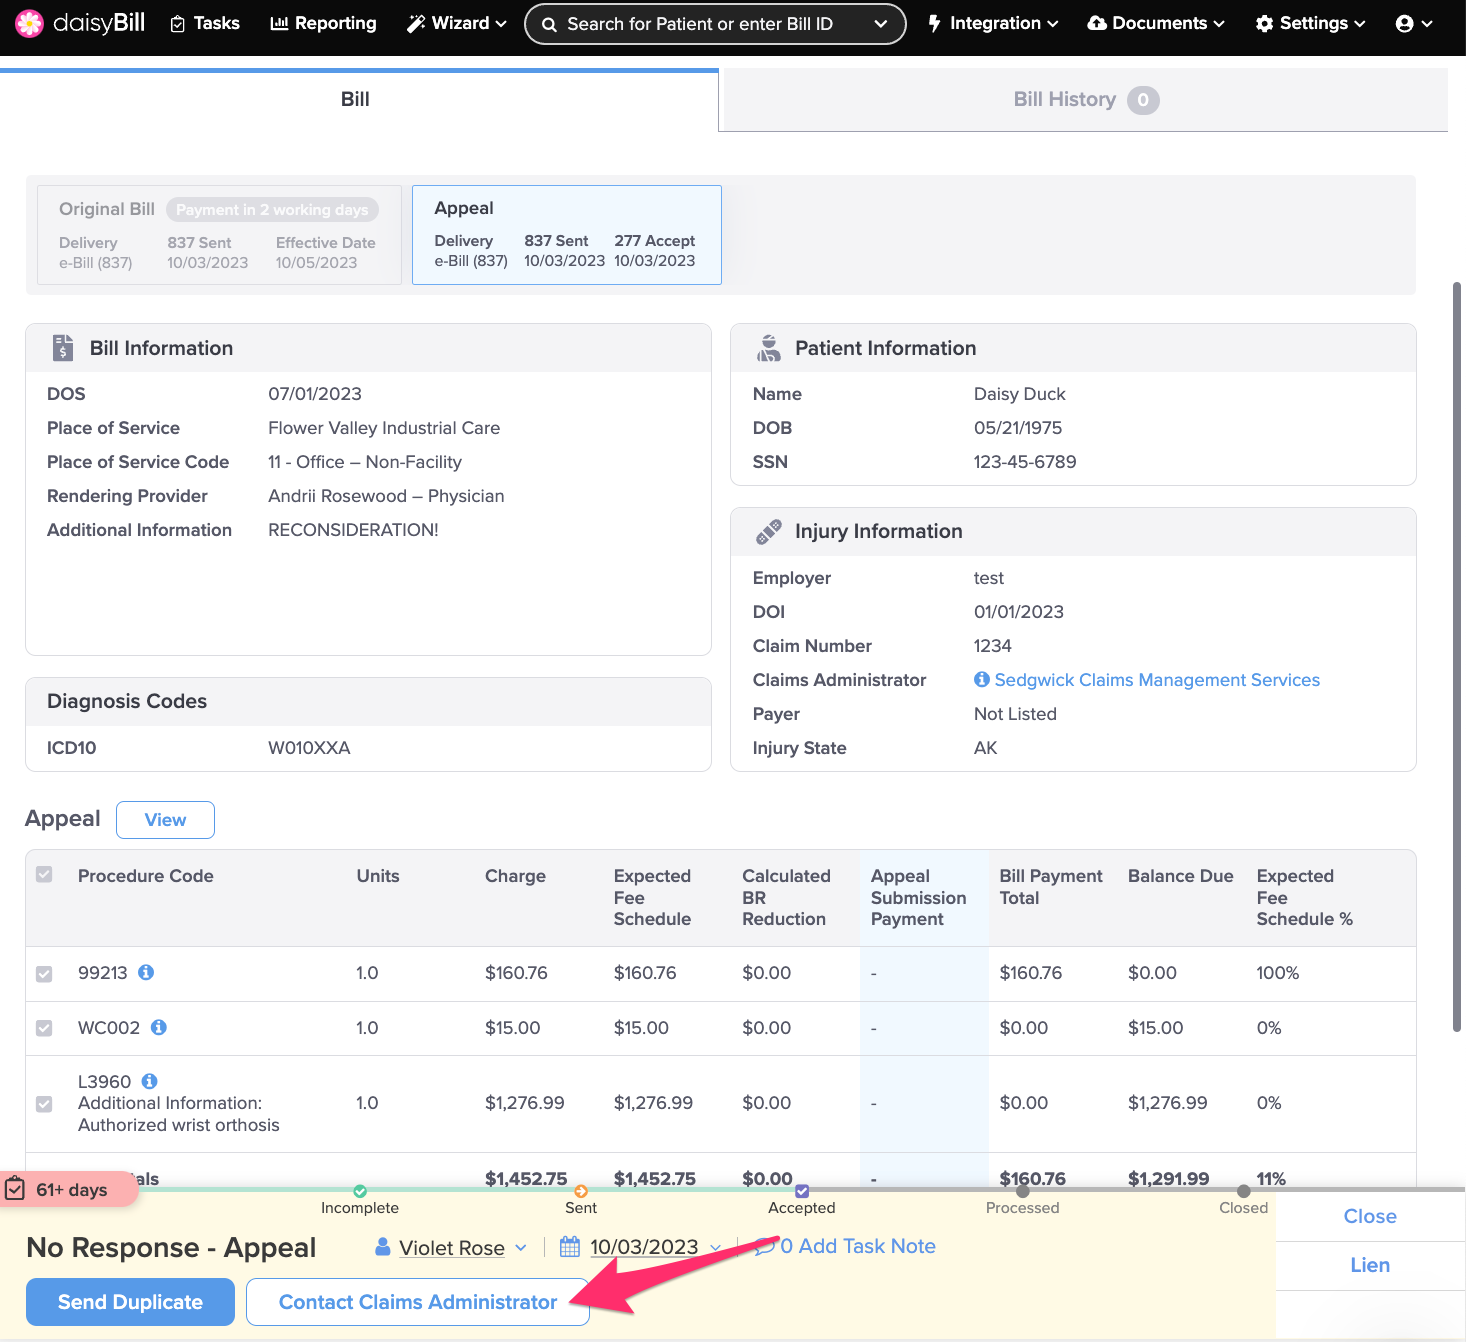Click the 61+ days task clipboard icon
Screen dimensions: 1466x1342
[x=16, y=1189]
